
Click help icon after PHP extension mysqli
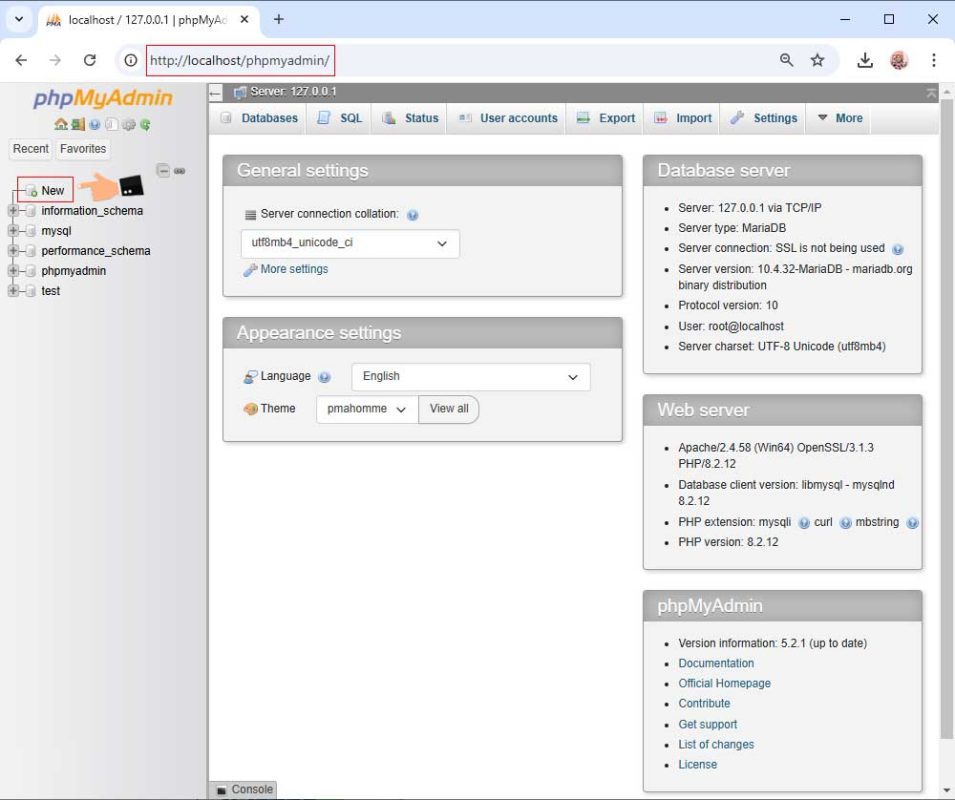coord(804,523)
